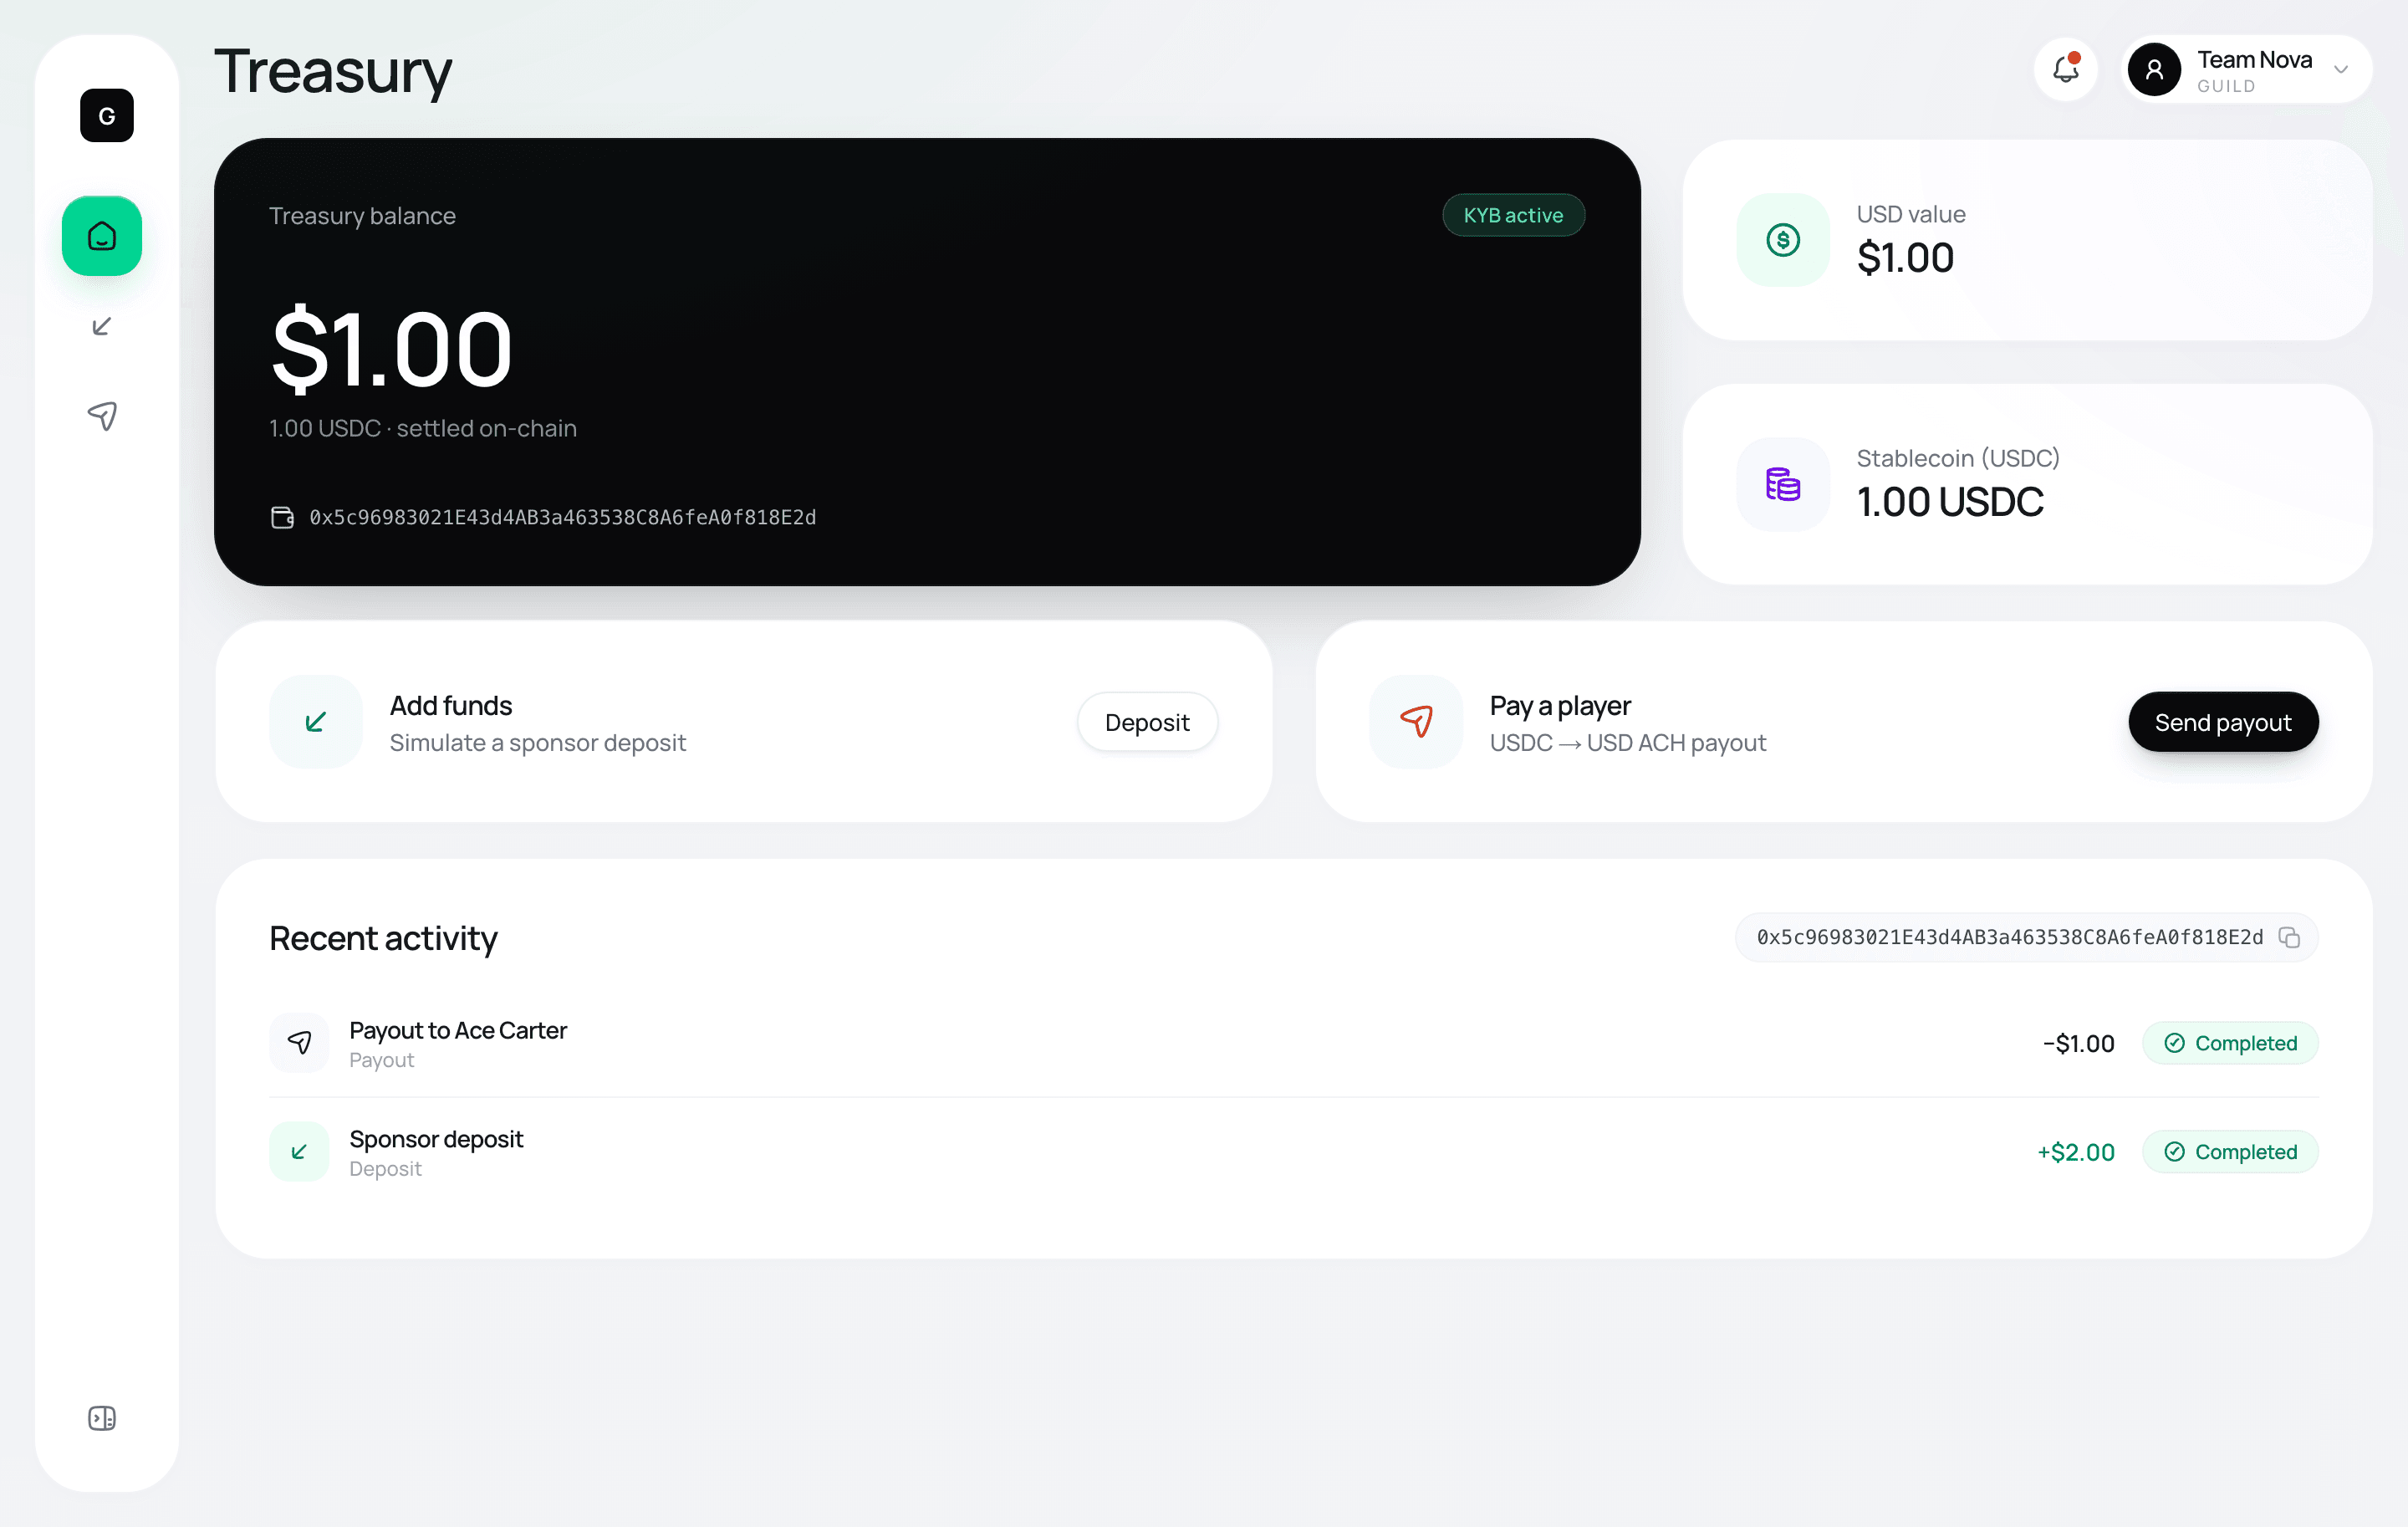Click the dollar coin USD value icon
This screenshot has height=1527, width=2408.
pyautogui.click(x=1783, y=240)
